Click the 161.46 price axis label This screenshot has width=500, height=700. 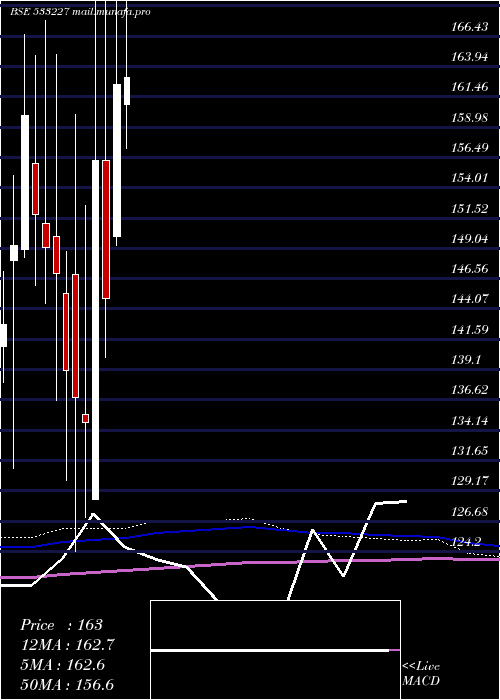point(470,87)
